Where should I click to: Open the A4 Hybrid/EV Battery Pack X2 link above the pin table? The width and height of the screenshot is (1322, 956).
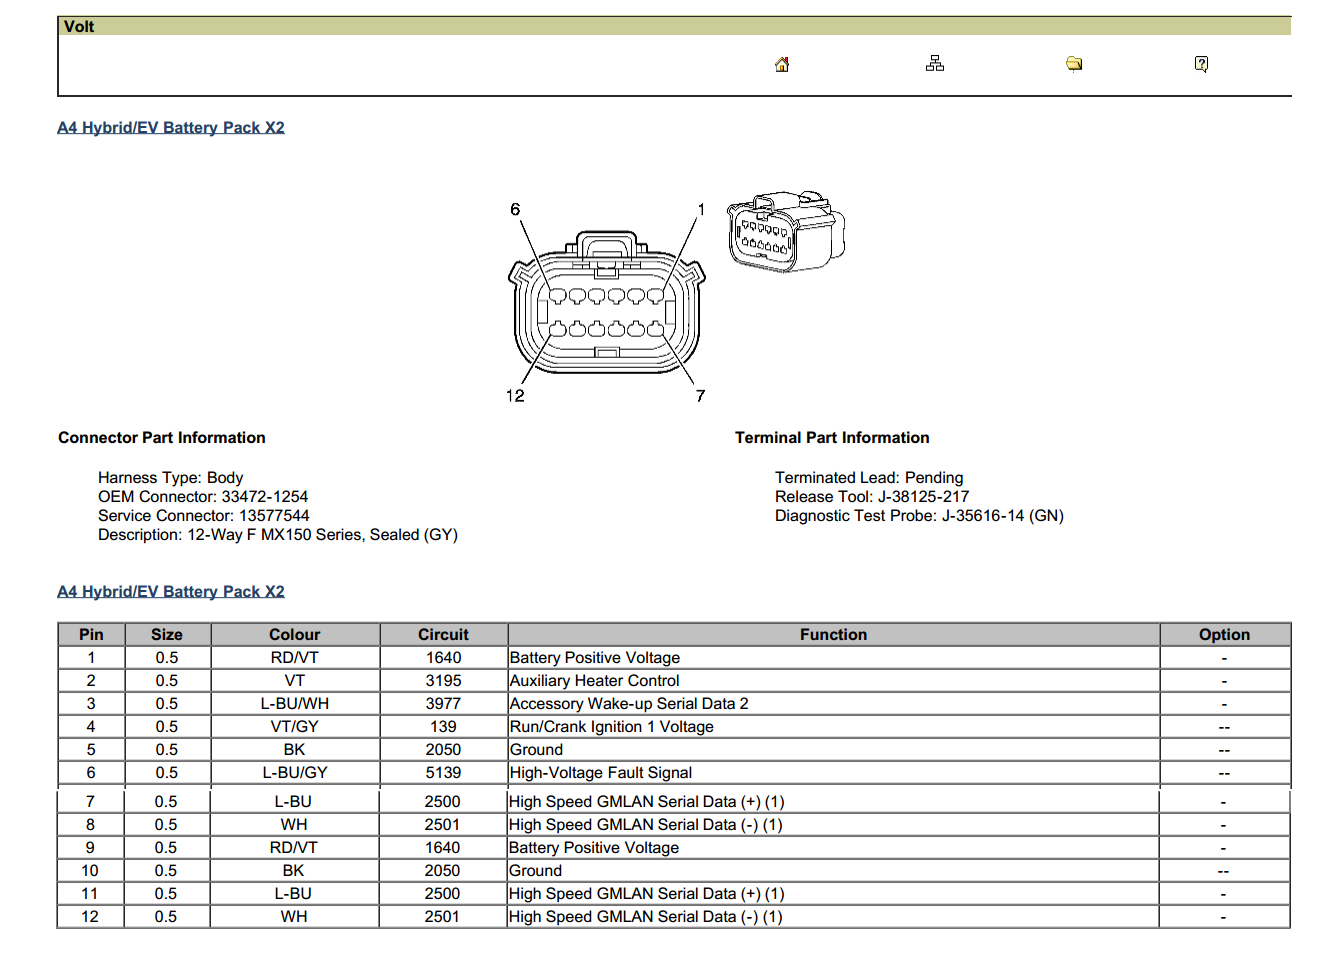(x=171, y=591)
